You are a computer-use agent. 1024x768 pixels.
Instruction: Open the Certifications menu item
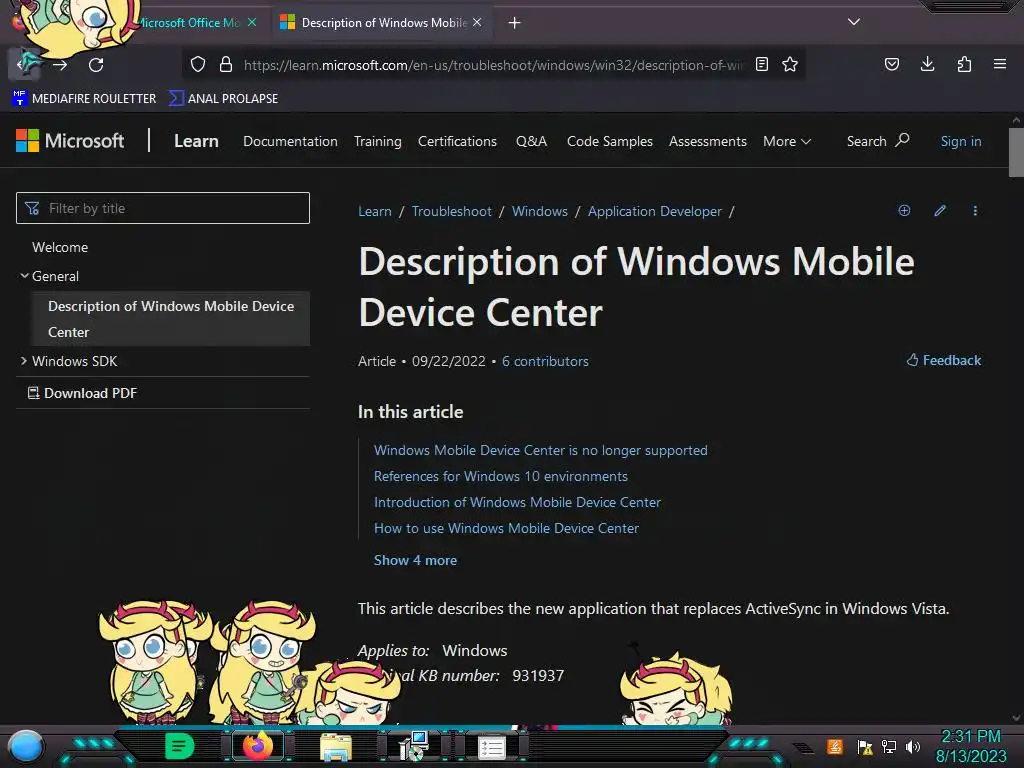point(457,141)
